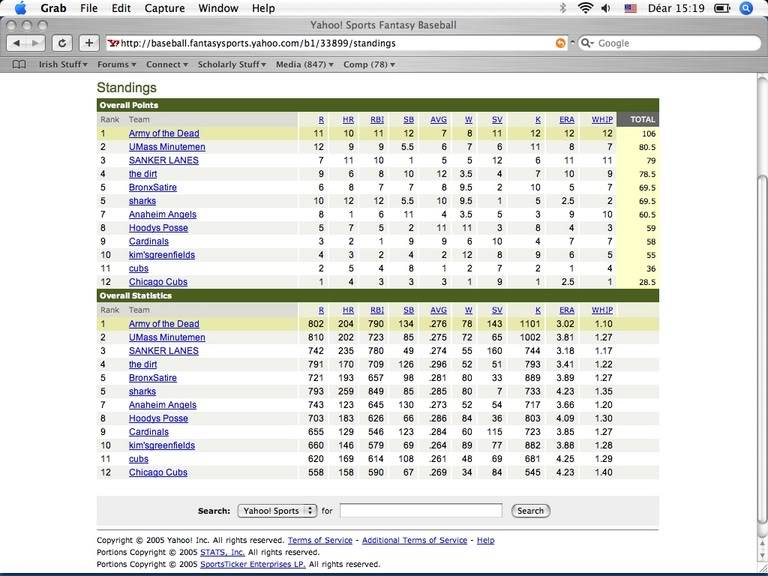Screen dimensions: 768x576
Task: Click the orange RSS snapback icon
Action: tap(560, 43)
